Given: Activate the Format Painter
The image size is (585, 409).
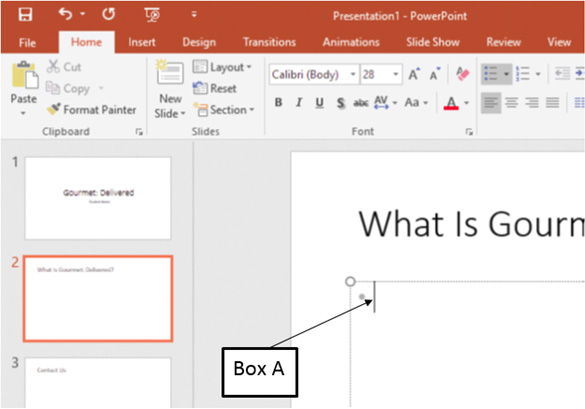Looking at the screenshot, I should click(x=91, y=110).
